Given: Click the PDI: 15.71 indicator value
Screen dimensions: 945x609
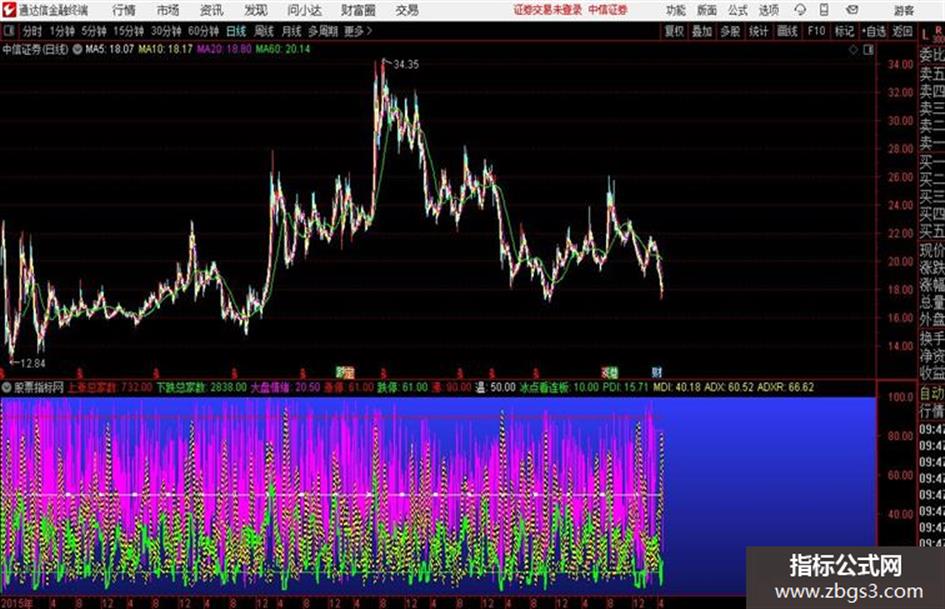Looking at the screenshot, I should tap(626, 387).
